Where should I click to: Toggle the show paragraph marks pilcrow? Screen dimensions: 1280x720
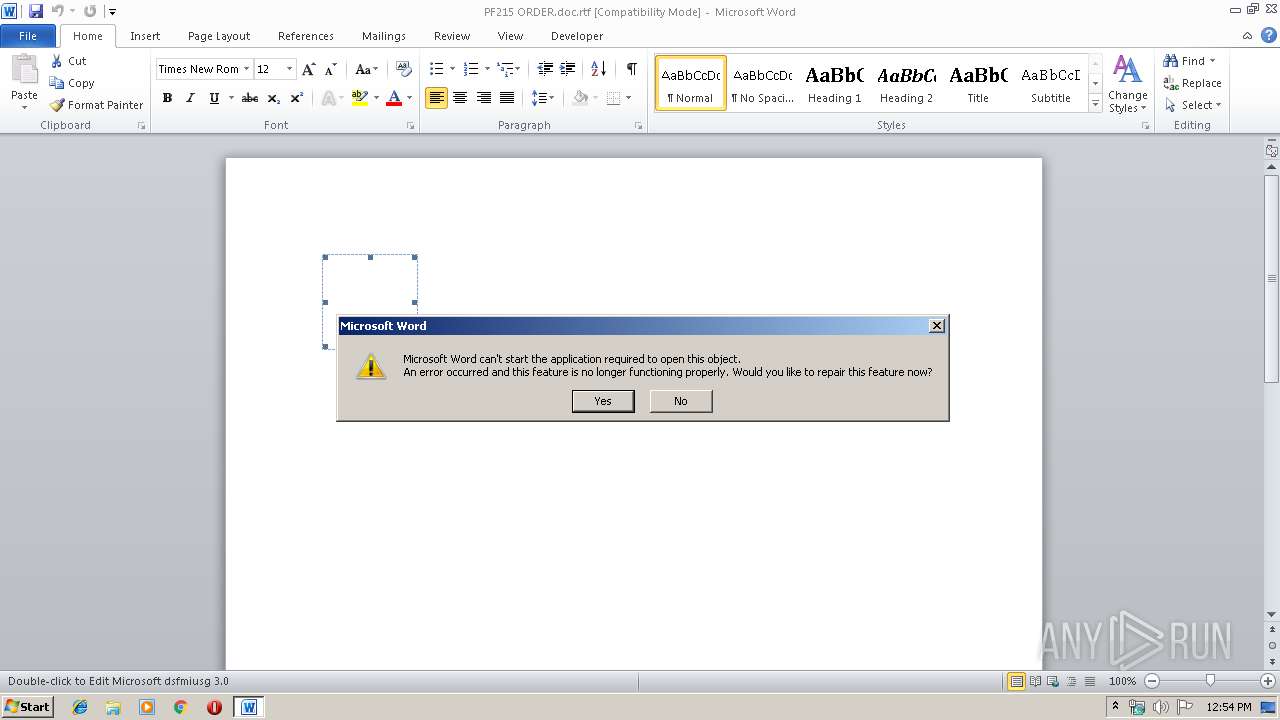click(x=631, y=69)
